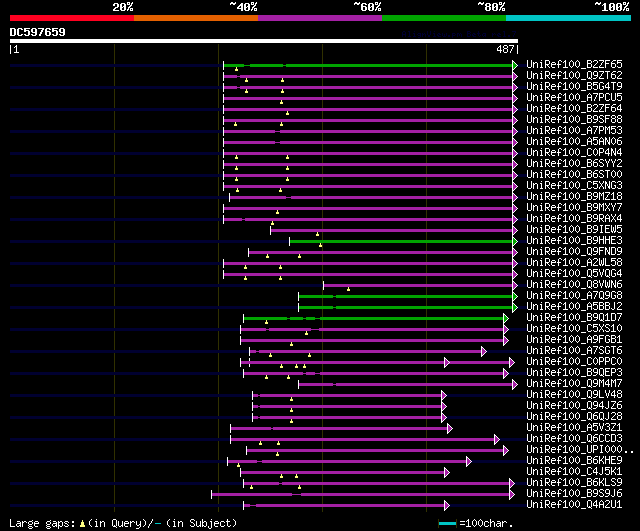
Task: Select UniRef100_Q9FND9 label
Action: coord(574,252)
